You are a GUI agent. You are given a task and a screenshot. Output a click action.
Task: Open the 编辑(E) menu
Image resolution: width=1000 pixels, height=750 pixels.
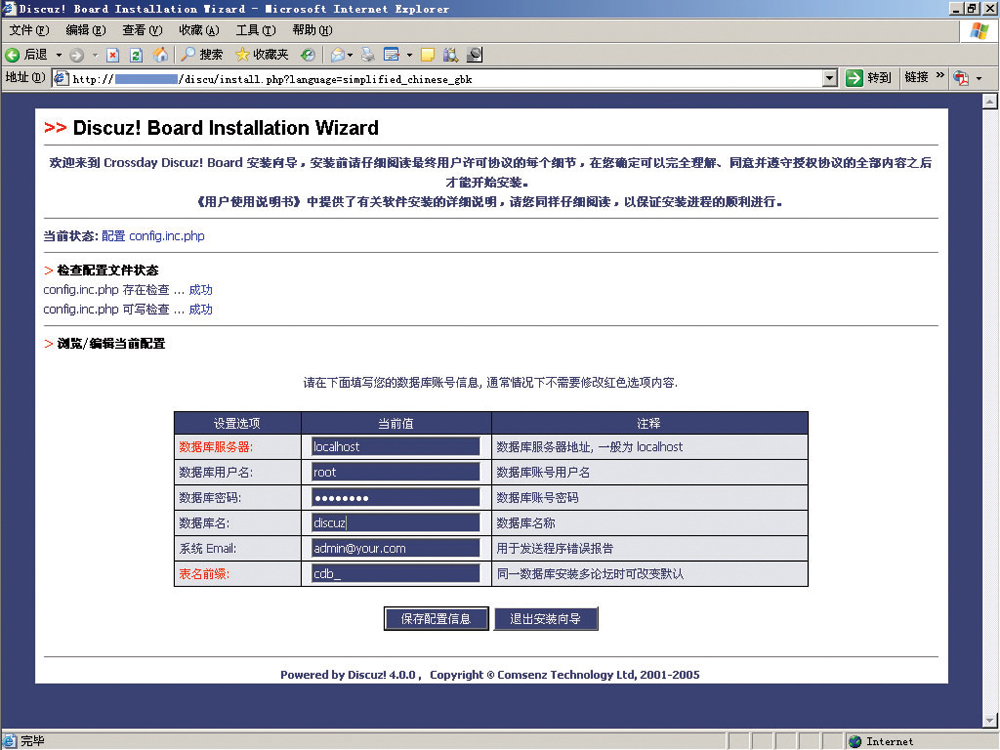85,30
